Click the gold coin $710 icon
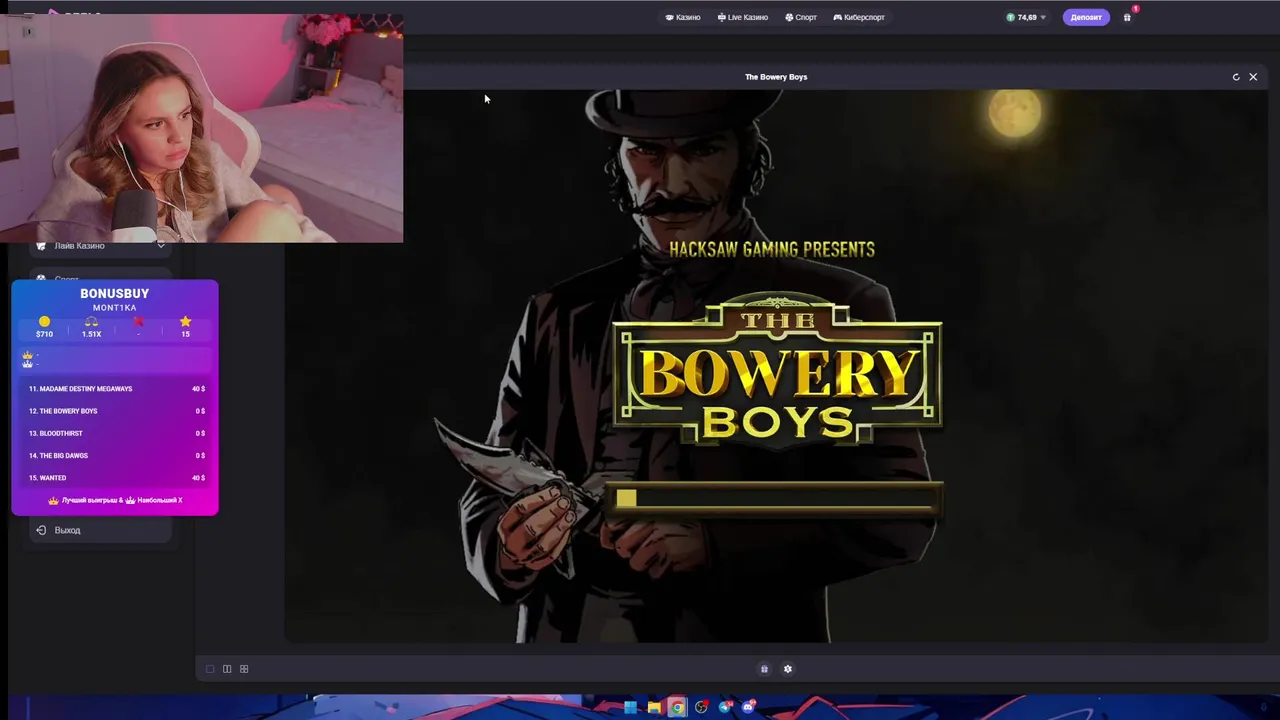1280x720 pixels. (x=44, y=322)
